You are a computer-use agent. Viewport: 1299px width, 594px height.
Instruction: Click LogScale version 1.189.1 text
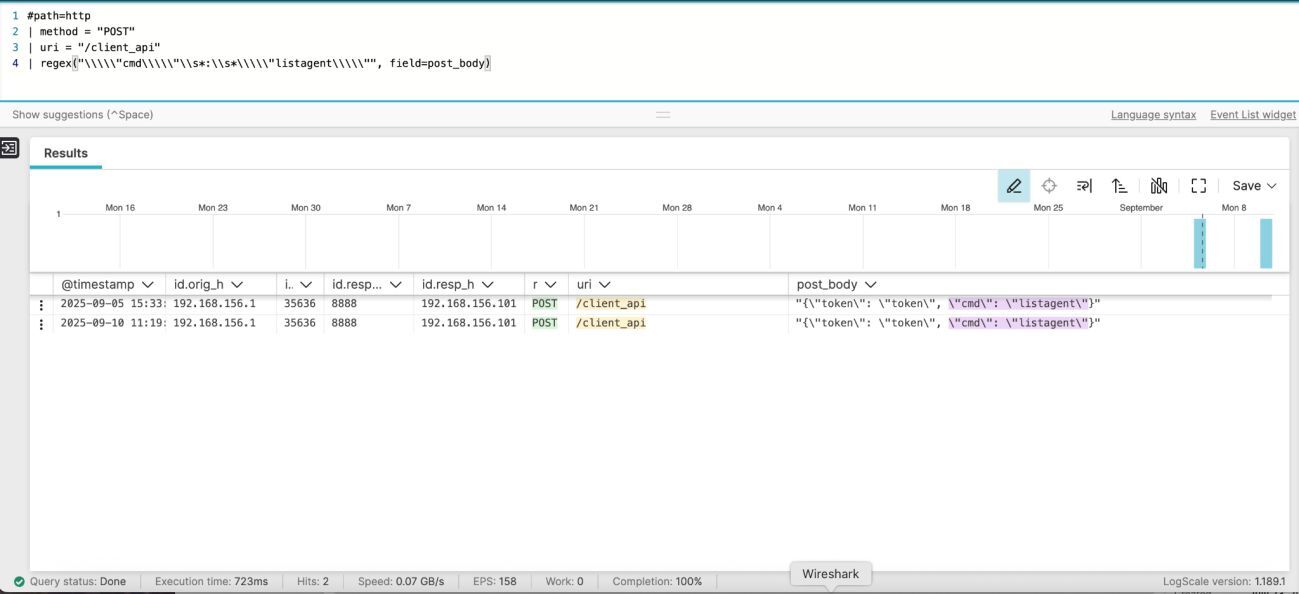click(1224, 581)
